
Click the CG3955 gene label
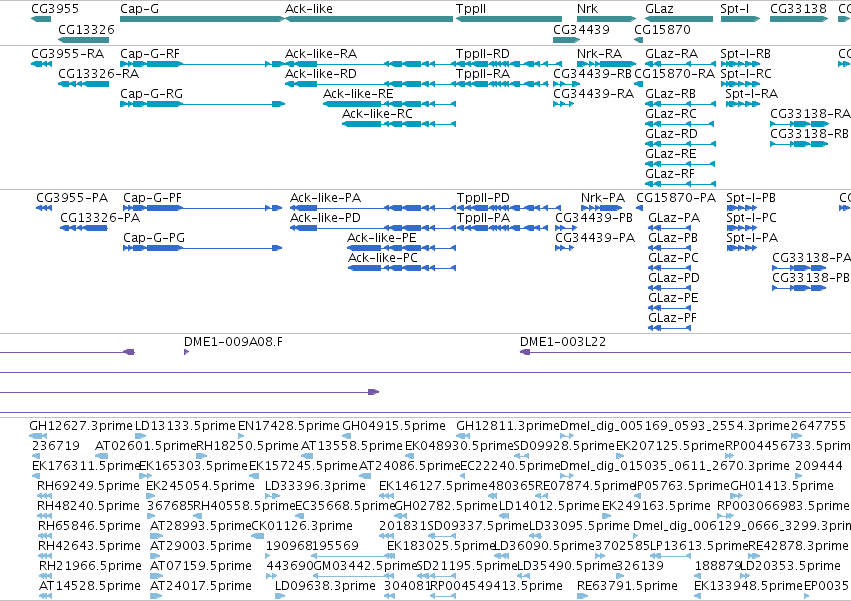tap(55, 9)
